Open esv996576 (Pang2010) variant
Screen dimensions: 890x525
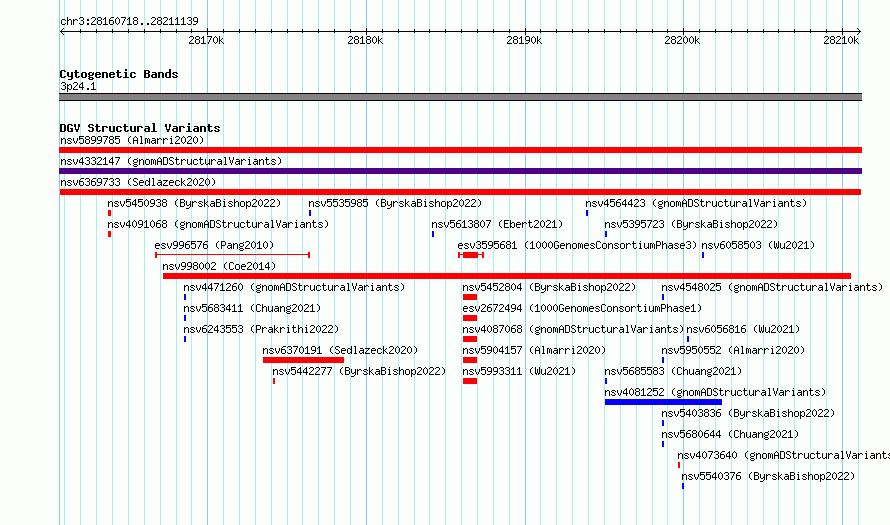point(214,245)
